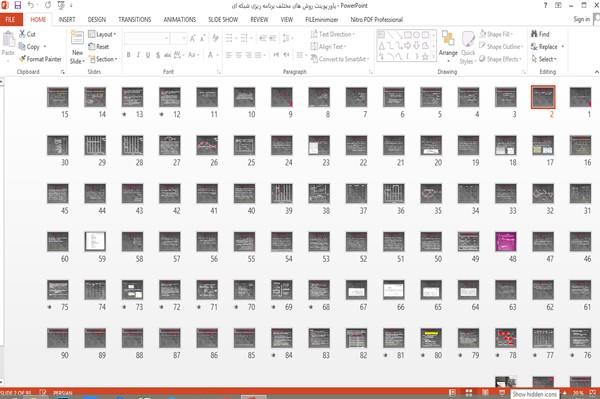Toggle Bold formatting
The width and height of the screenshot is (600, 399).
(129, 55)
